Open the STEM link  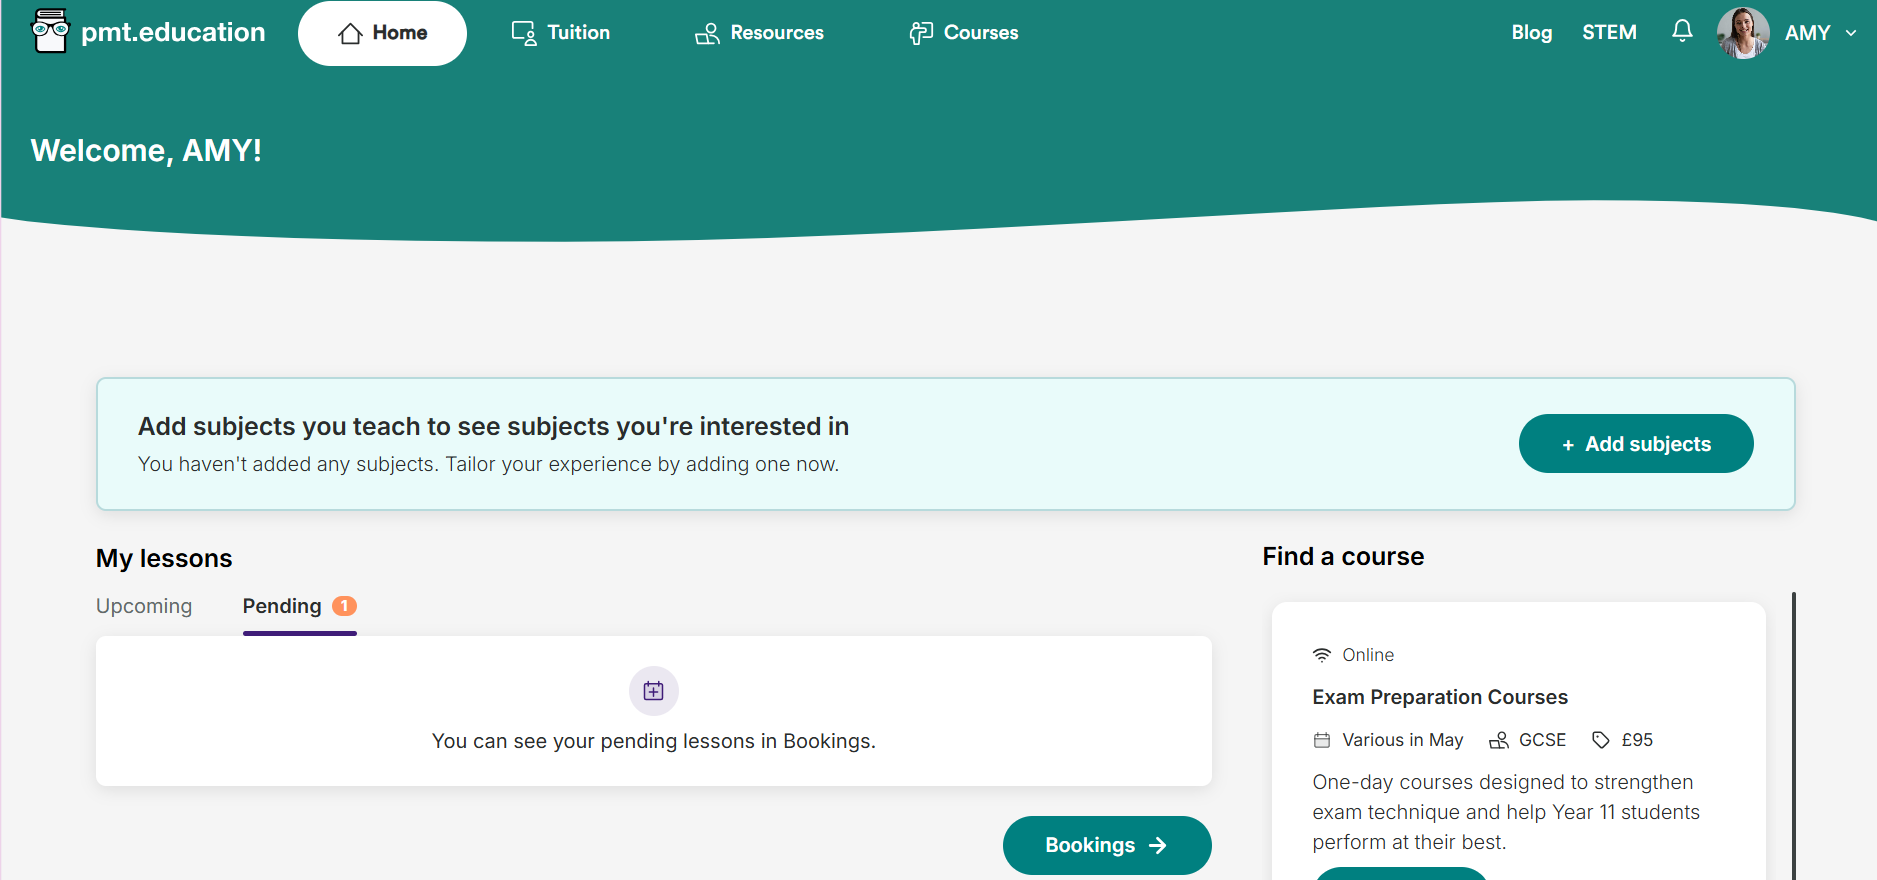1609,33
